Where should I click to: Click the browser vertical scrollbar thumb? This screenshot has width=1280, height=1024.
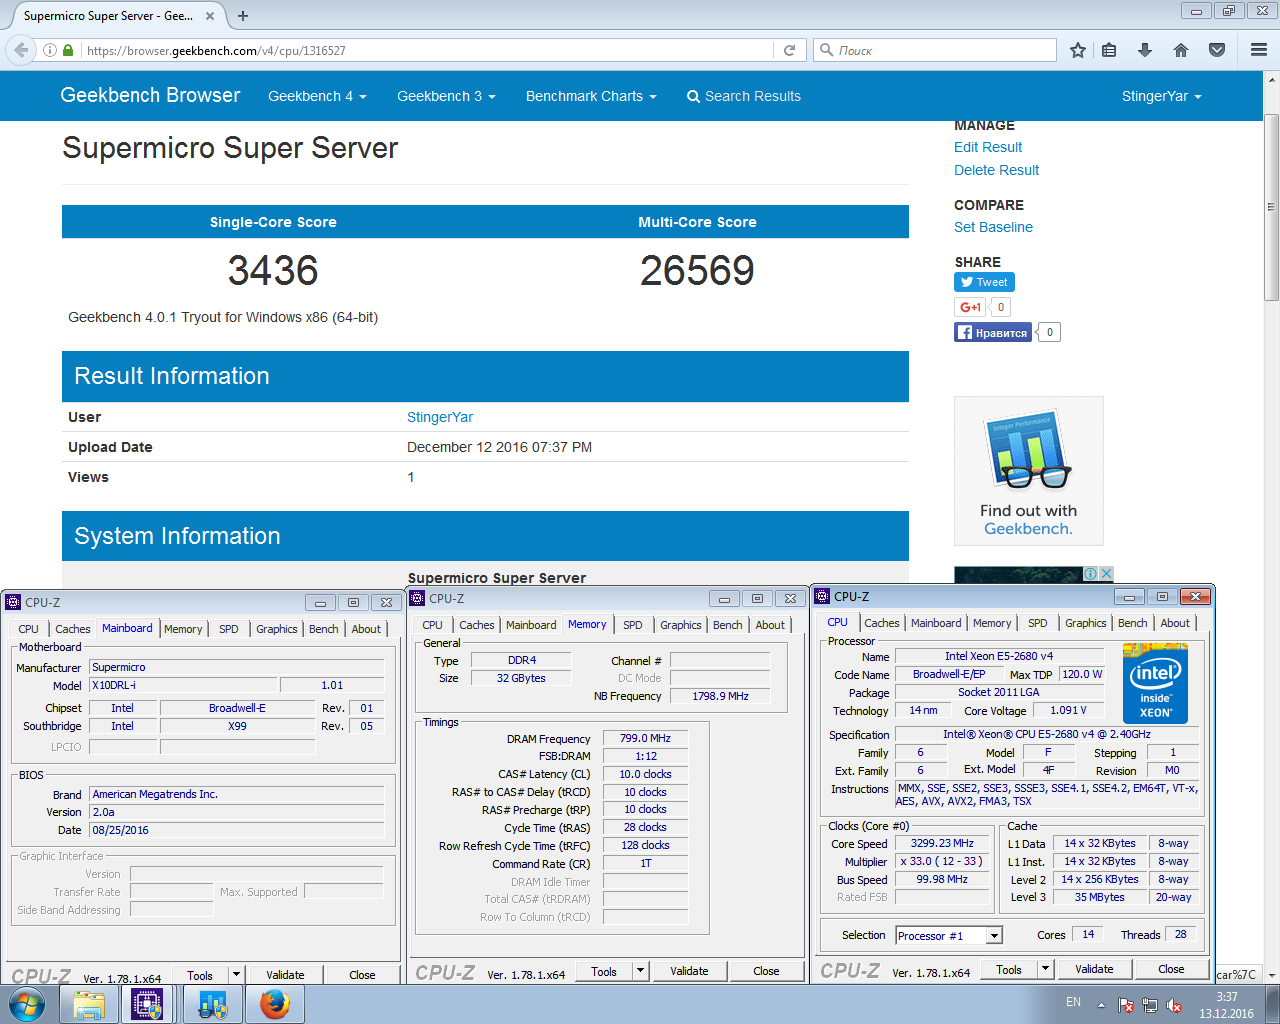pyautogui.click(x=1272, y=208)
